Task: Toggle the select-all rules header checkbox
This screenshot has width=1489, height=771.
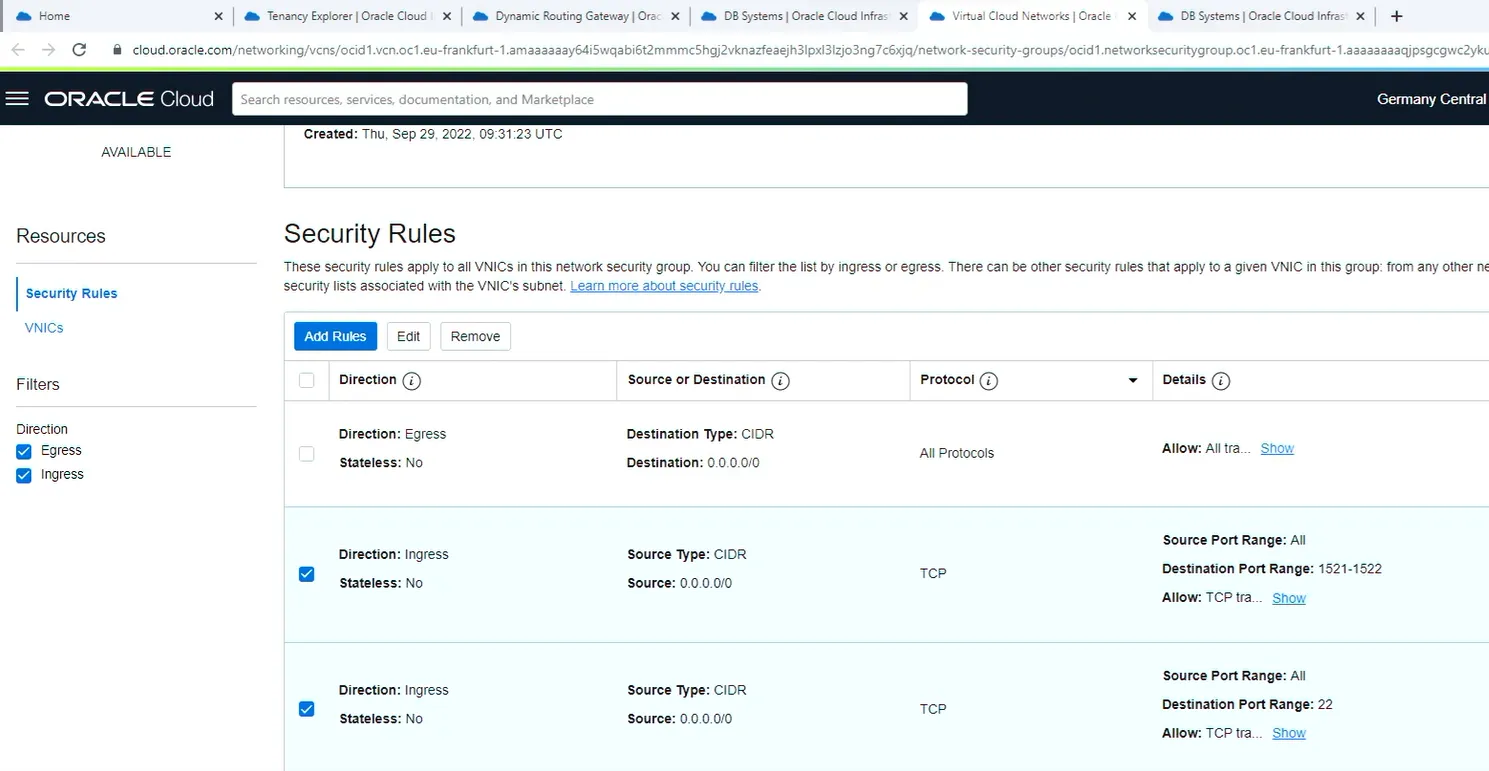Action: coord(307,380)
